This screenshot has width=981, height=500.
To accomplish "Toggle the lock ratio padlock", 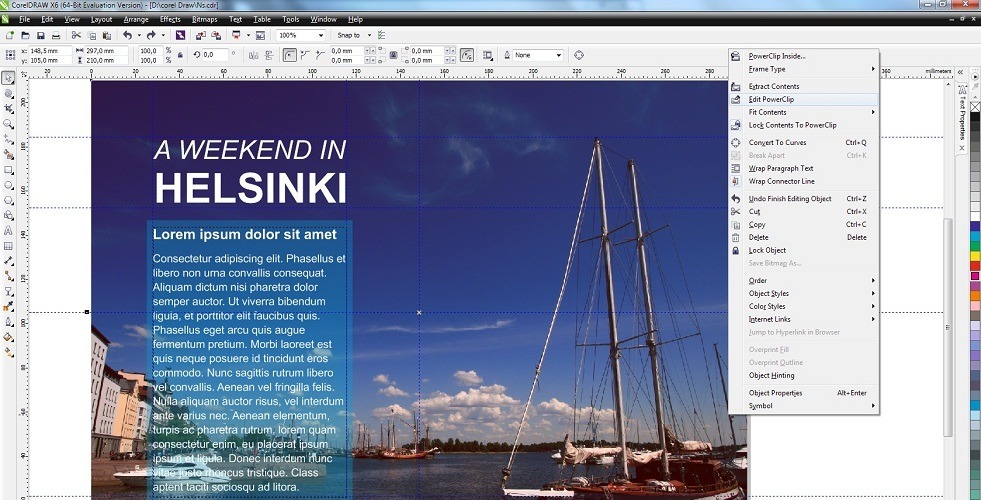I will coord(180,55).
